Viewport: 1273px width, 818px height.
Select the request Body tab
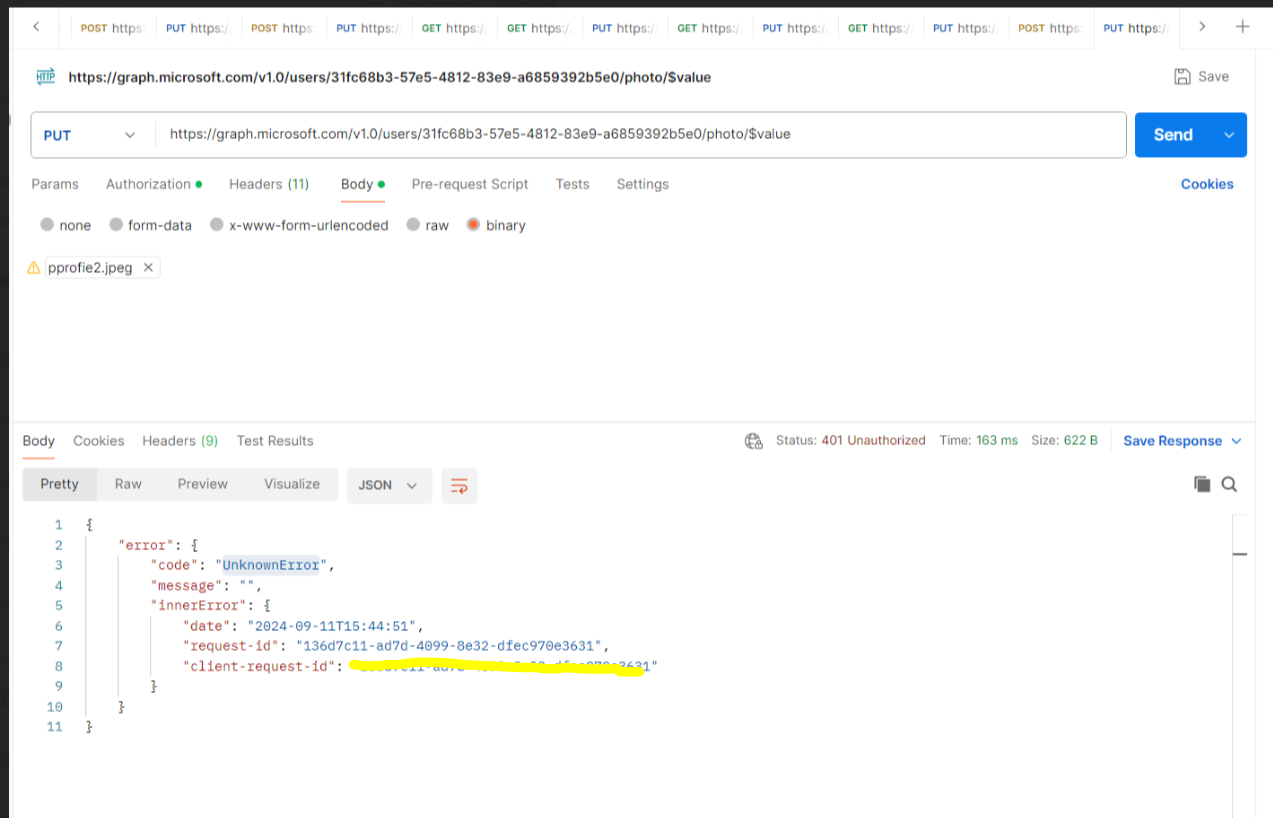[x=363, y=184]
